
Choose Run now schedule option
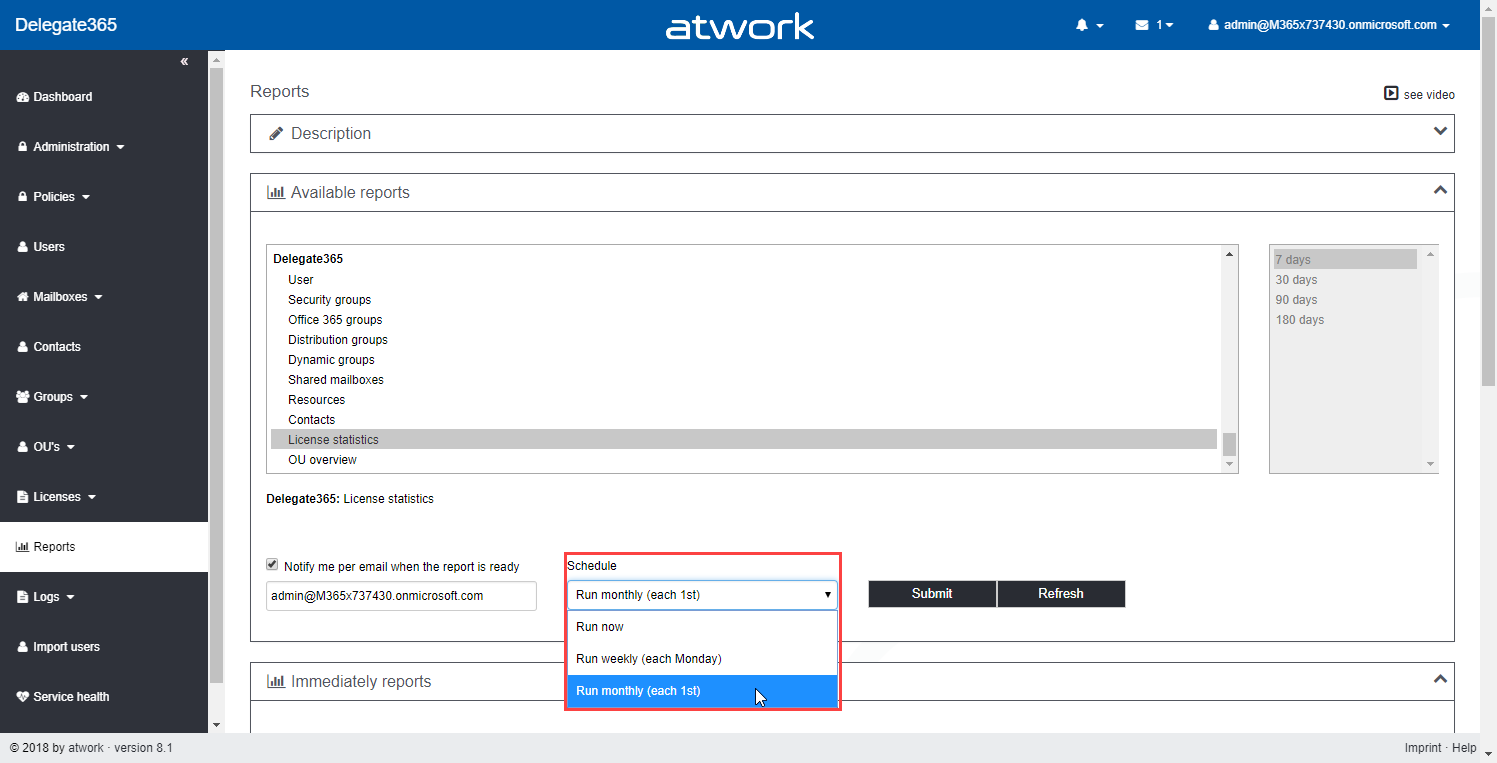pyautogui.click(x=600, y=627)
